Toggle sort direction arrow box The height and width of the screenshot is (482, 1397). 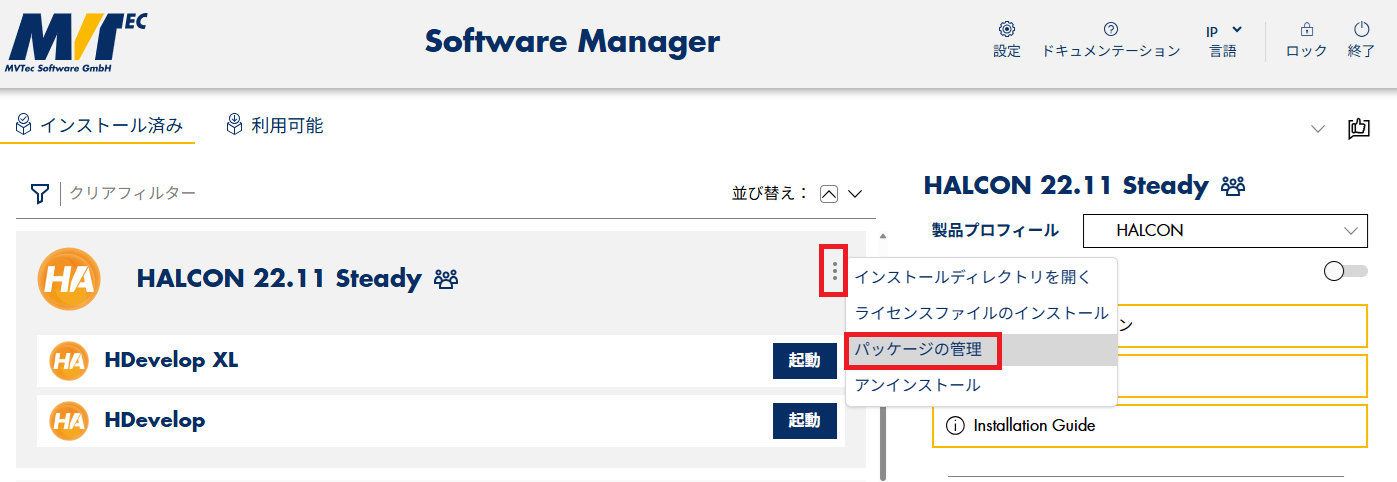828,194
